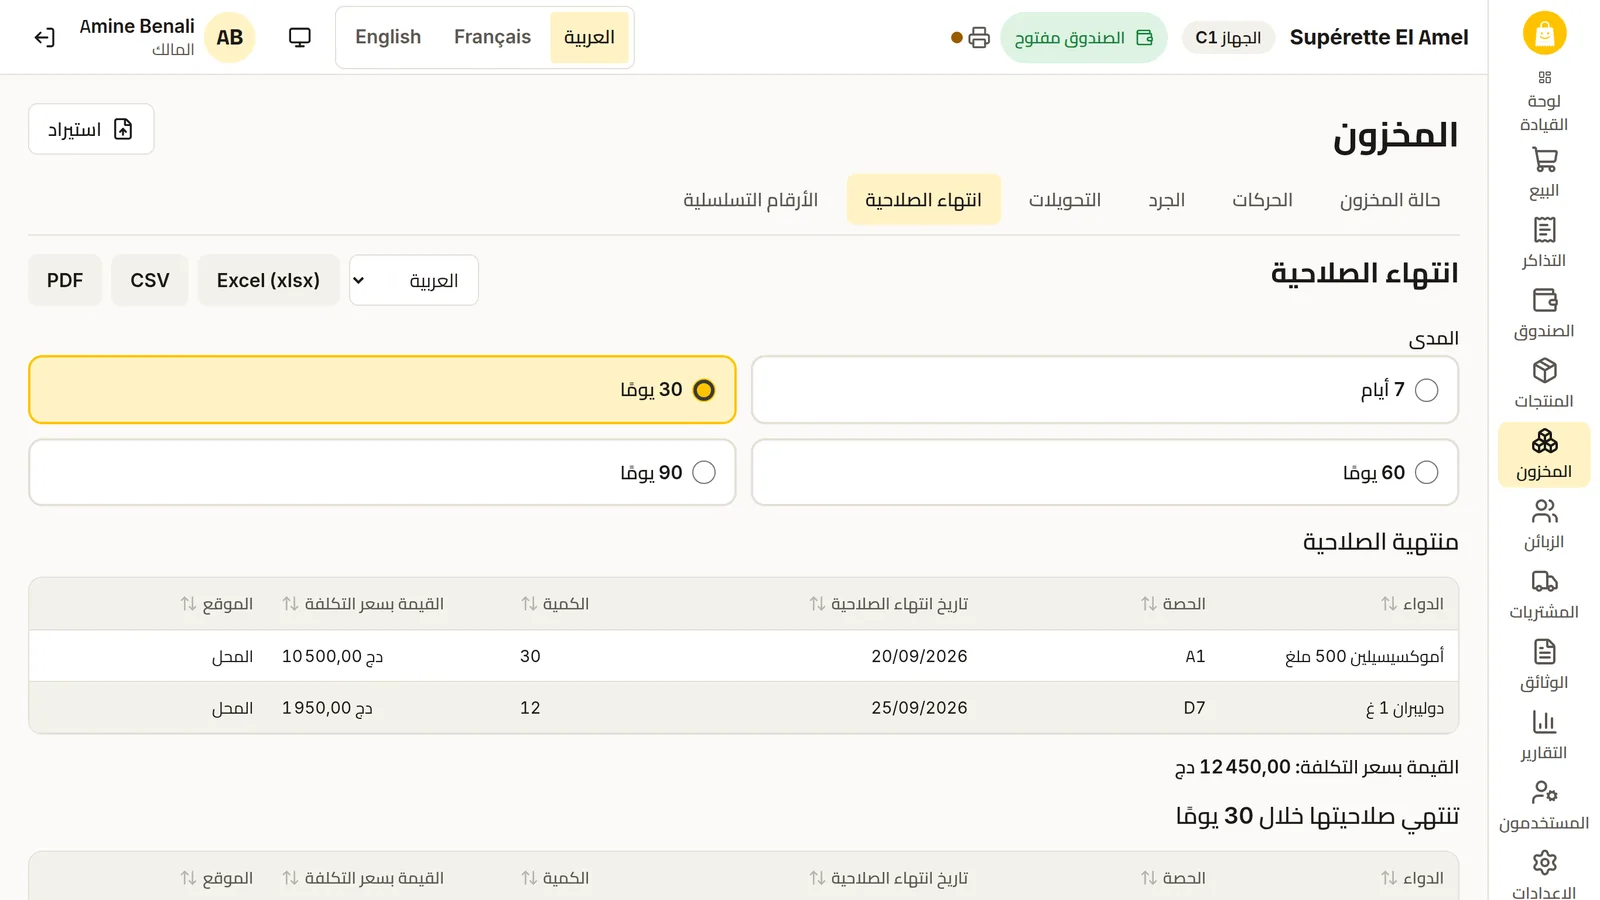Viewport: 1600px width, 900px height.
Task: Switch to the الجرد tab
Action: tap(1167, 200)
